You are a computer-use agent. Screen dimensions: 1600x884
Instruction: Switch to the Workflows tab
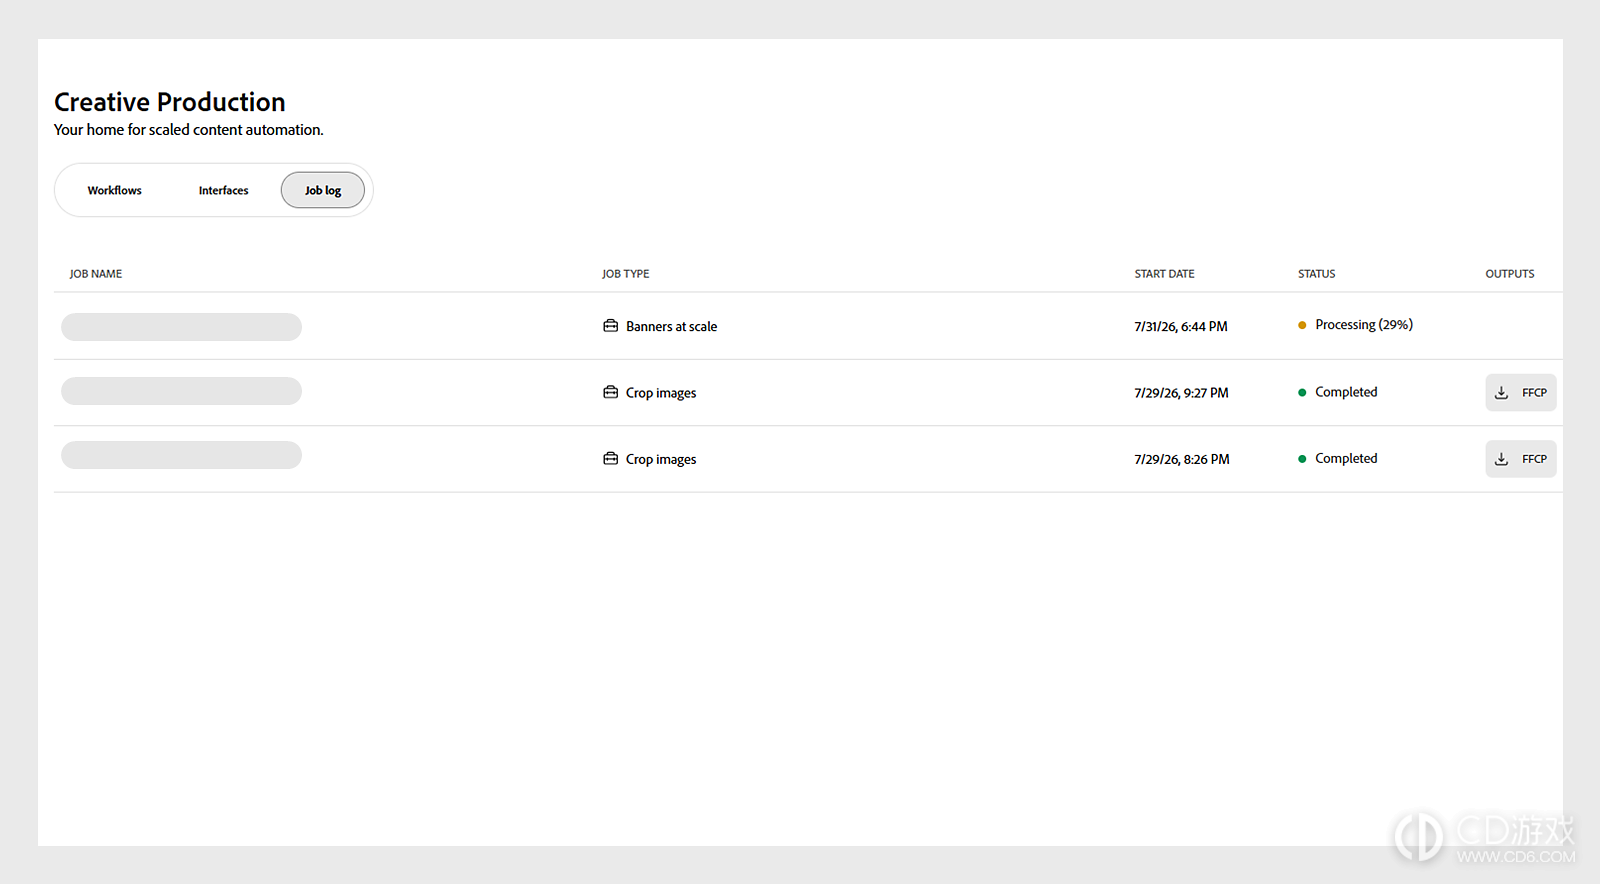115,190
